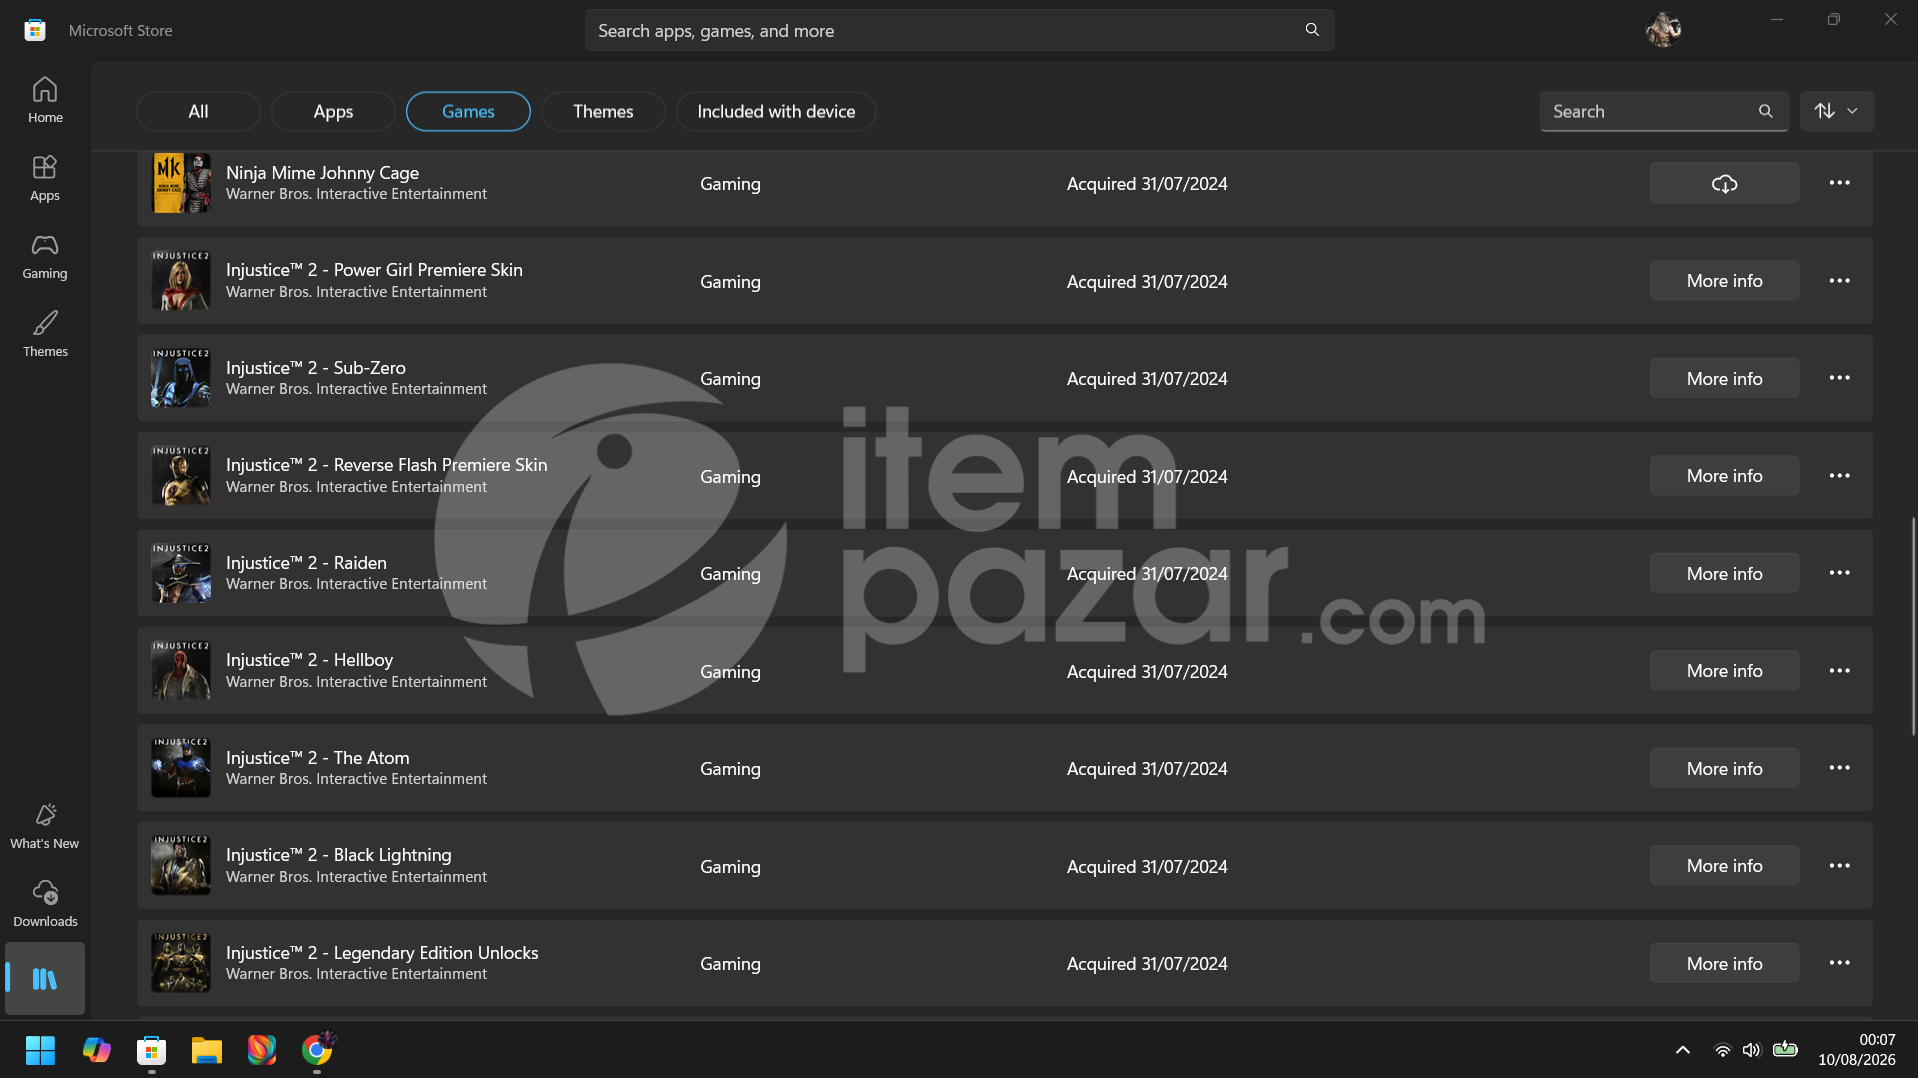Open Downloads in the sidebar
This screenshot has width=1918, height=1078.
(45, 904)
